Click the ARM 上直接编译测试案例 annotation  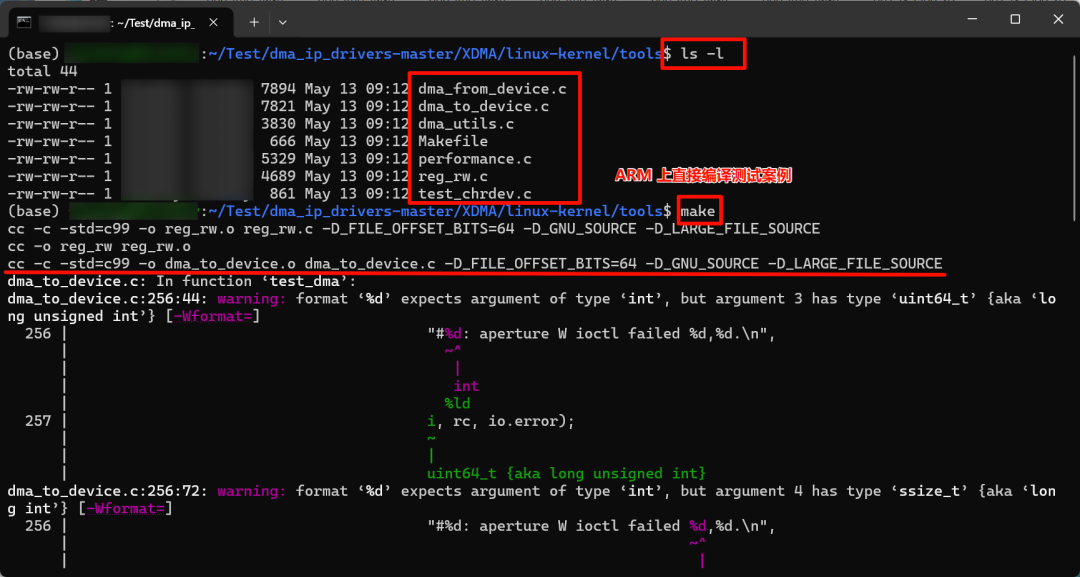(701, 175)
